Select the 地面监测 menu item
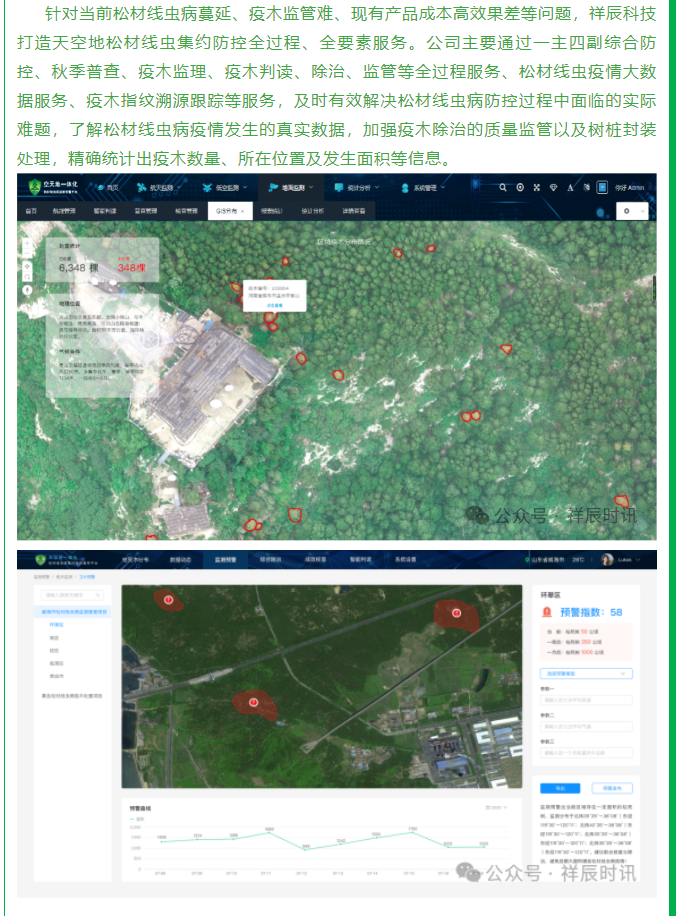Screen dimensions: 679x916 290,187
